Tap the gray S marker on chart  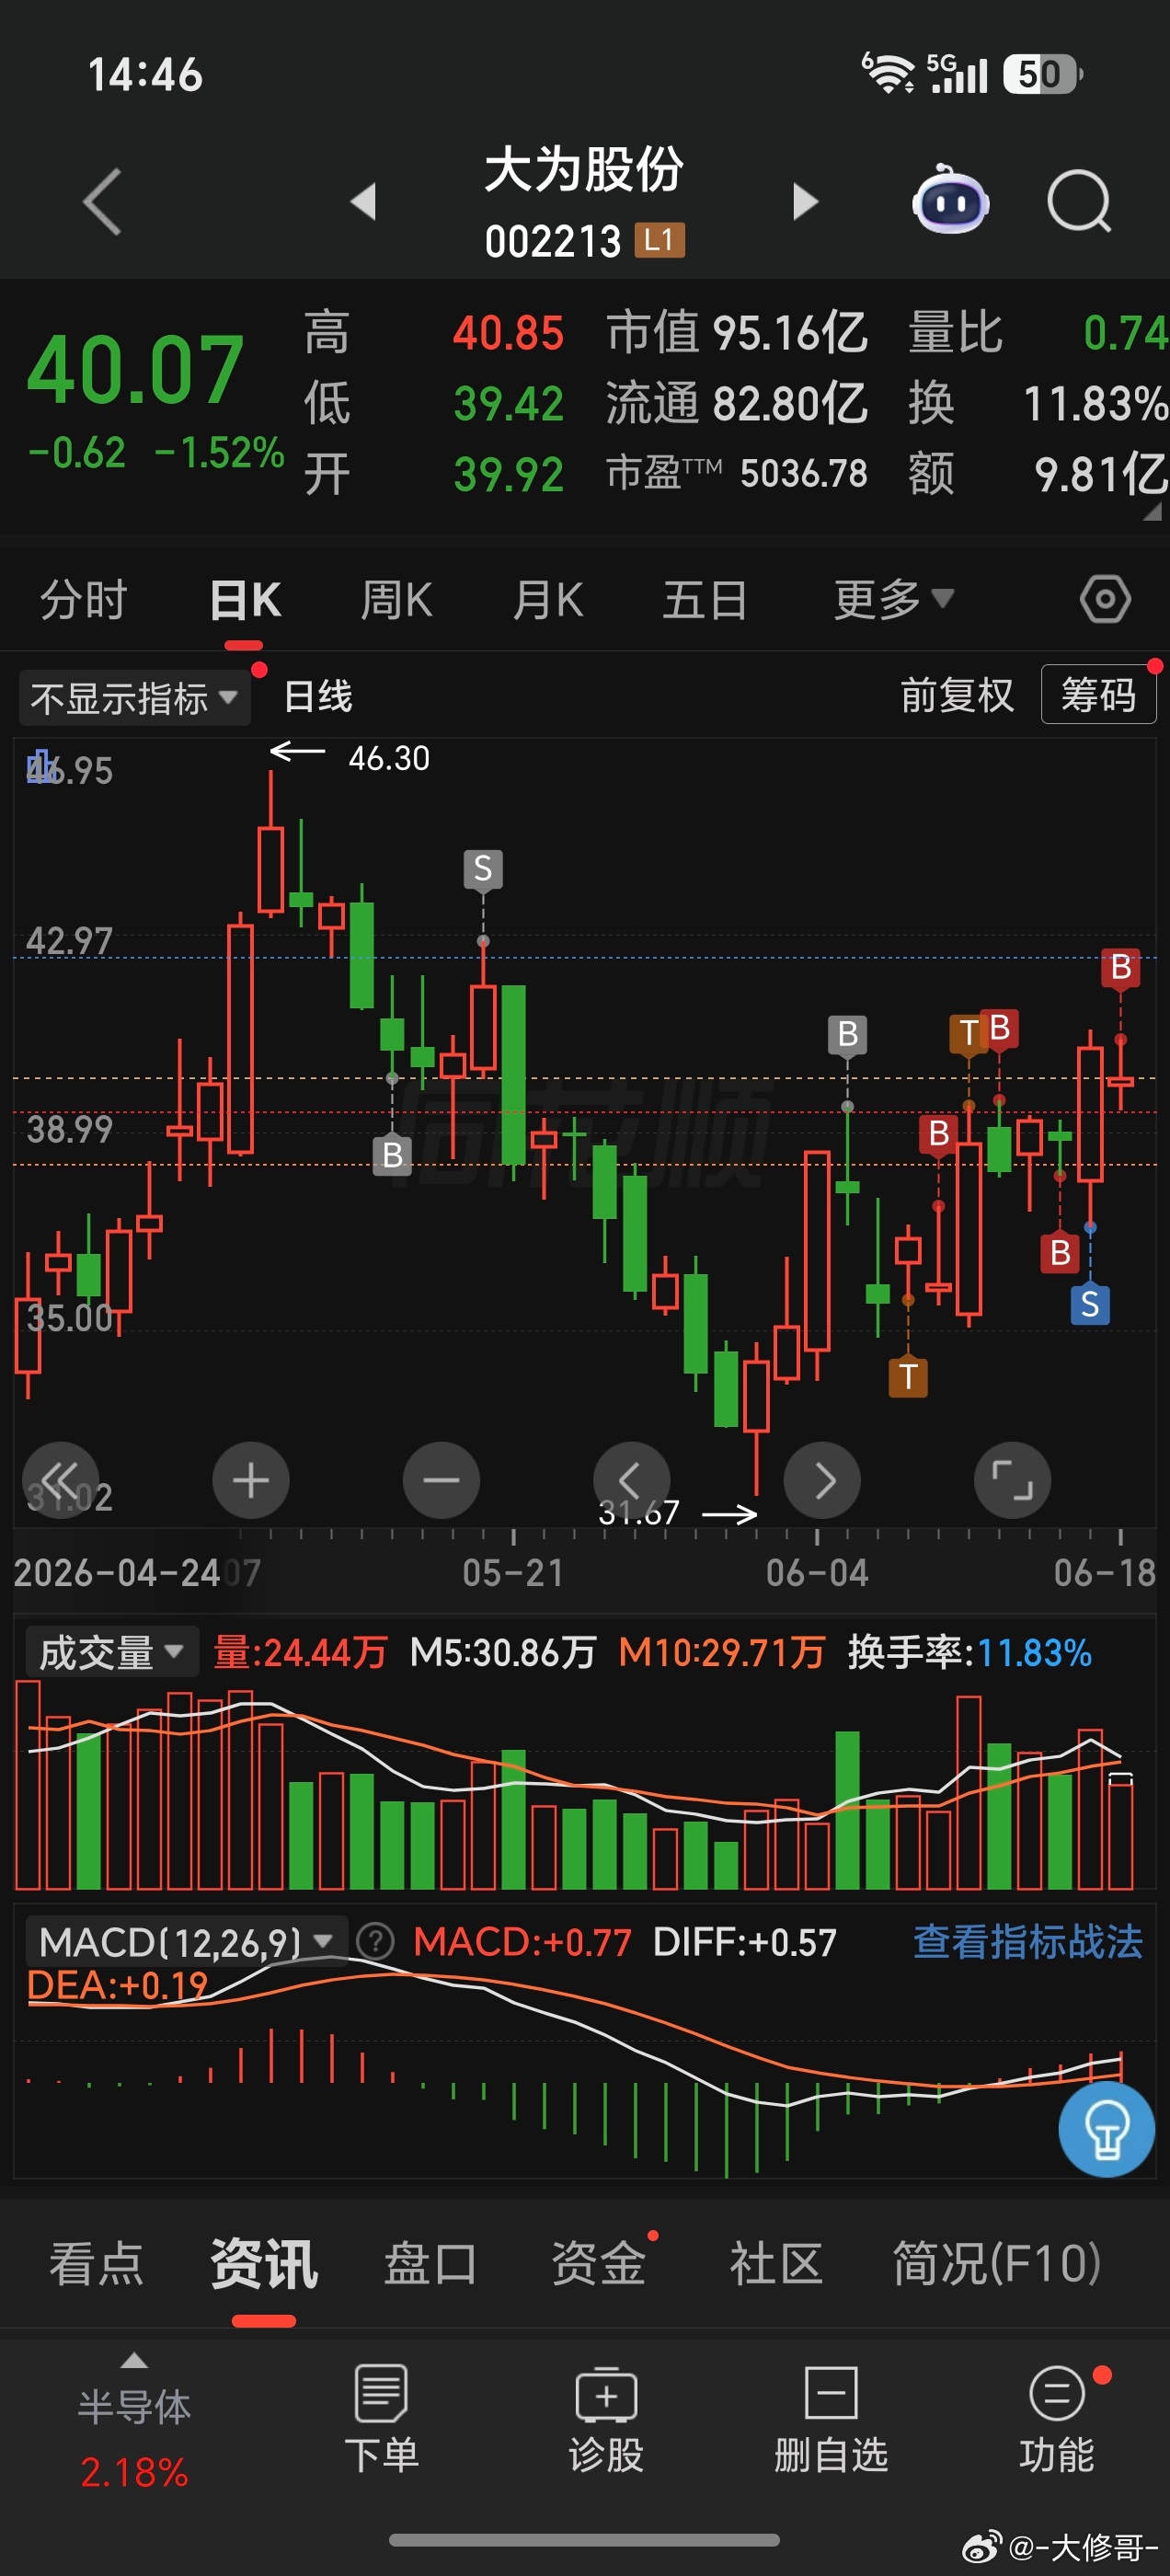[x=483, y=869]
